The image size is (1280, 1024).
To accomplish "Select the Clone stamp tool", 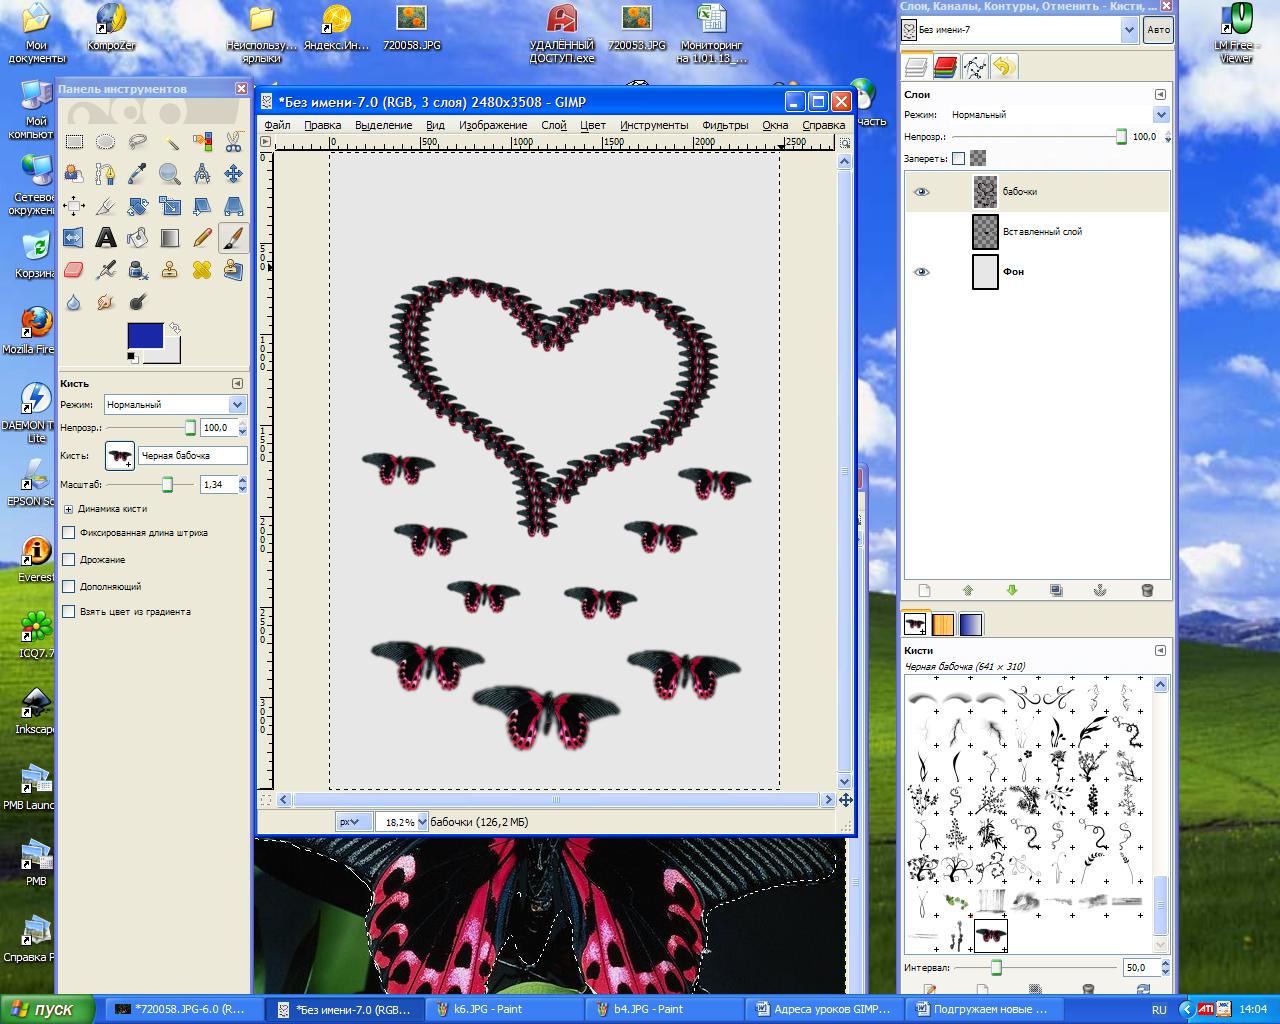I will (x=170, y=270).
